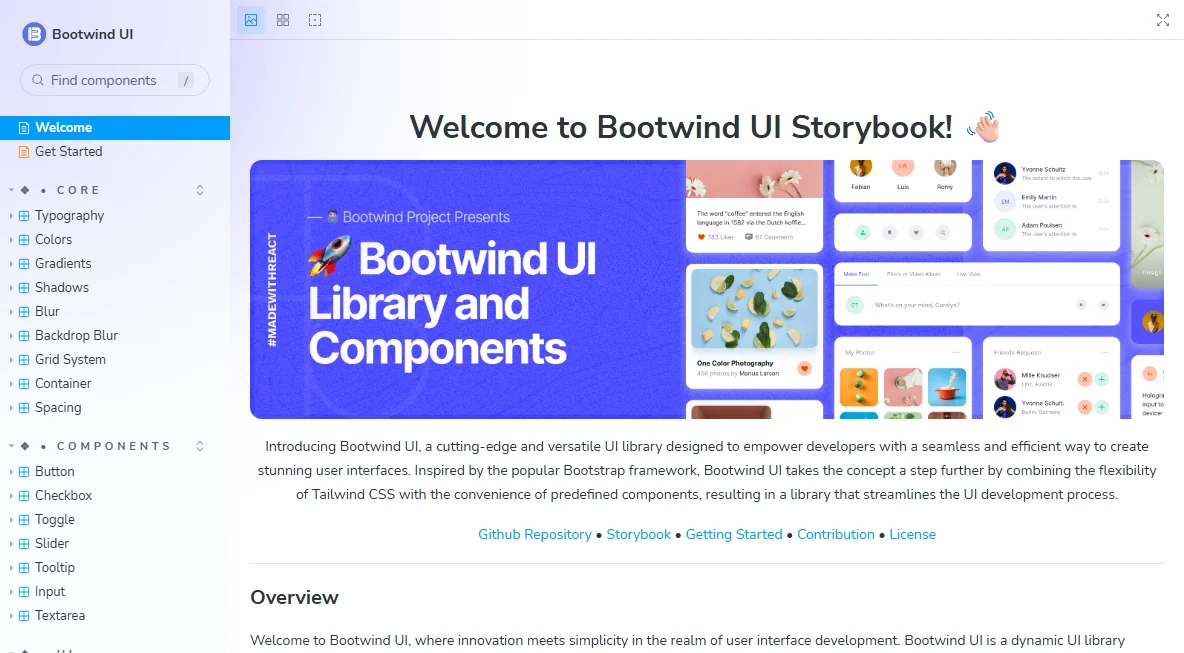Click the Get Started document icon
This screenshot has width=1184, height=653.
(24, 152)
